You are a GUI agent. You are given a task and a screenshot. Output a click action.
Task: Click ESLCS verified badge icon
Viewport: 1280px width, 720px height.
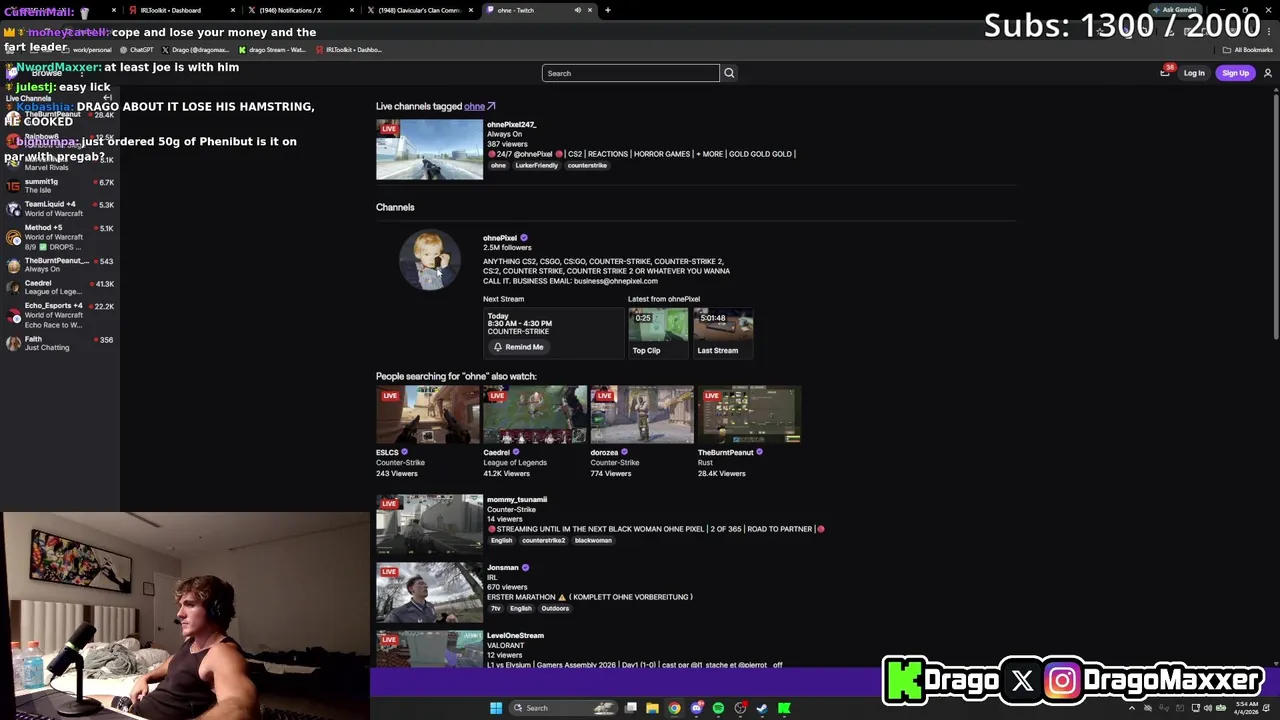(404, 452)
